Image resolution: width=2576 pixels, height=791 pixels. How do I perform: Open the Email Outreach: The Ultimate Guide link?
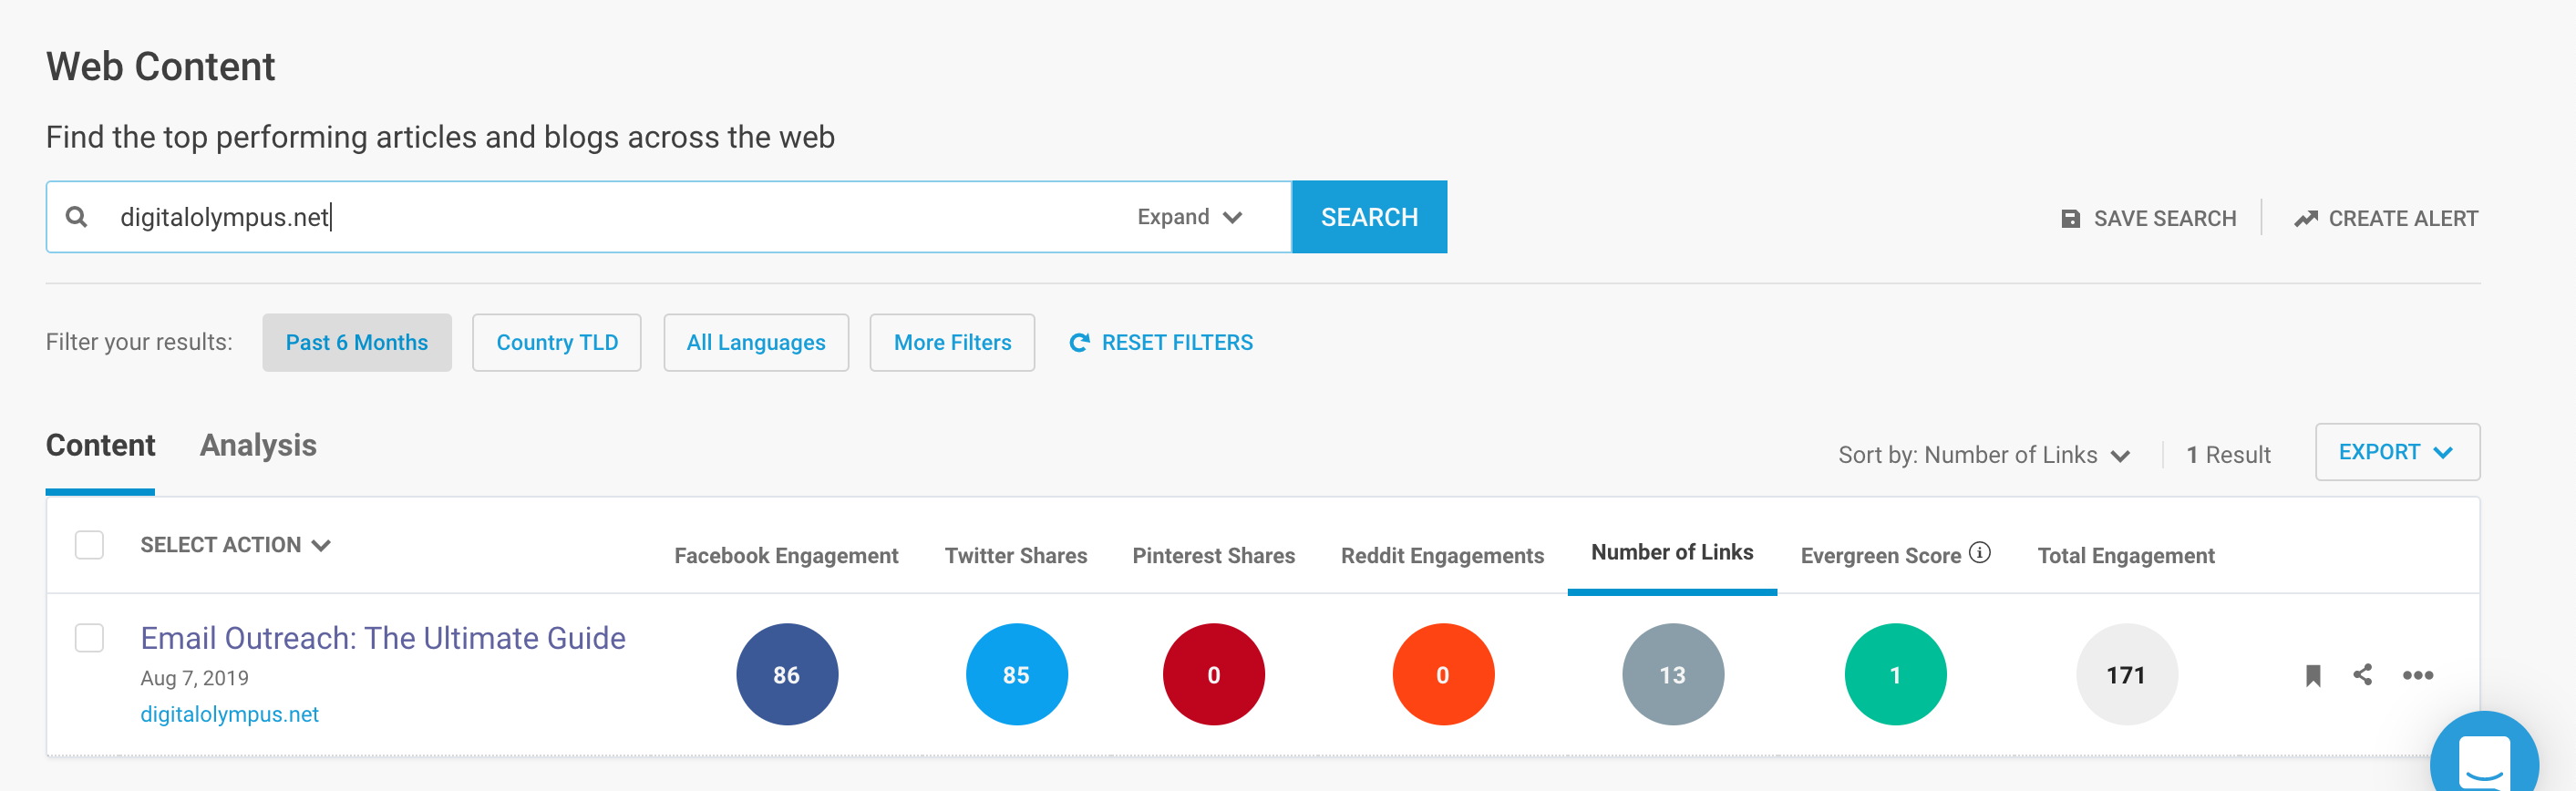tap(383, 638)
